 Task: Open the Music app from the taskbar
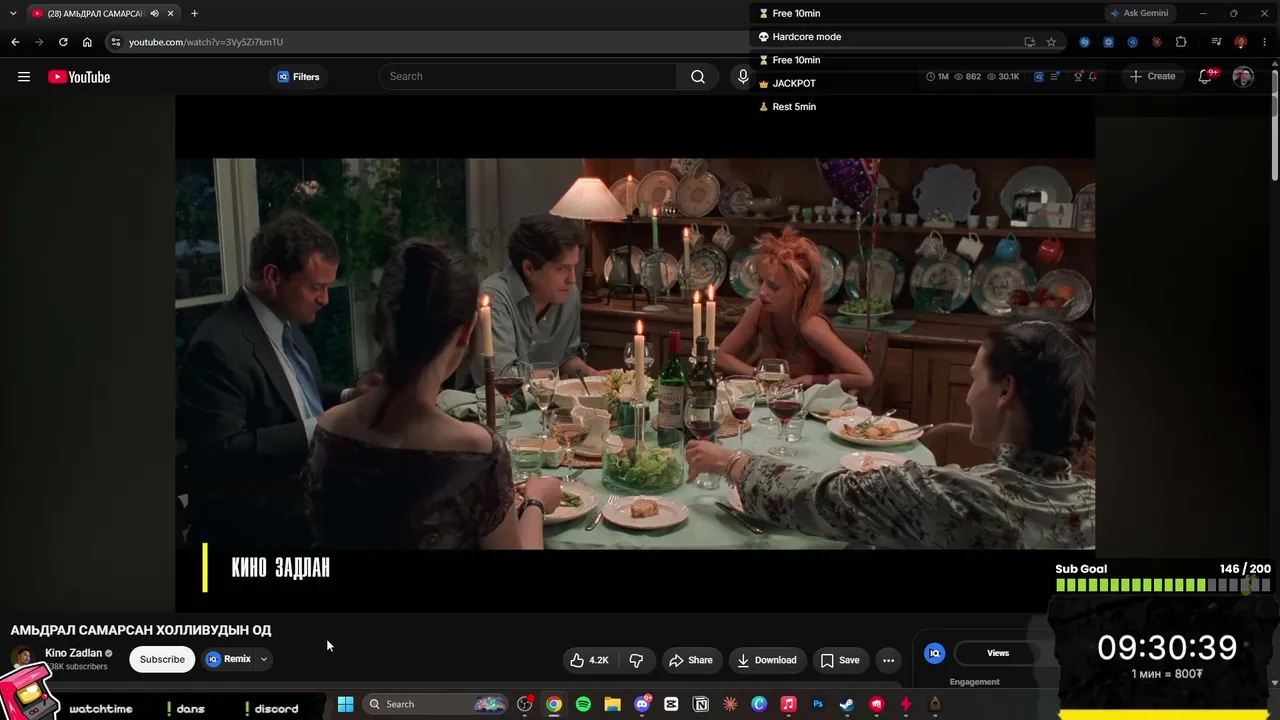(x=788, y=704)
